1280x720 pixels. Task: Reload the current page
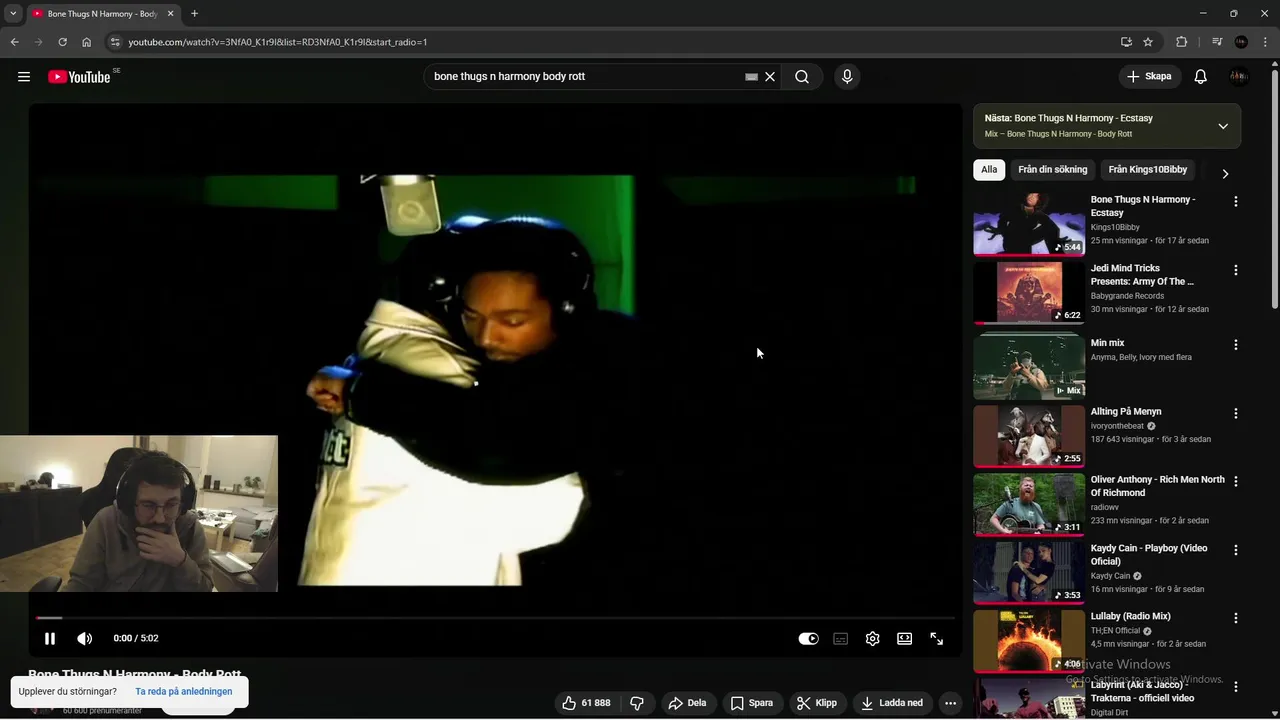point(62,42)
